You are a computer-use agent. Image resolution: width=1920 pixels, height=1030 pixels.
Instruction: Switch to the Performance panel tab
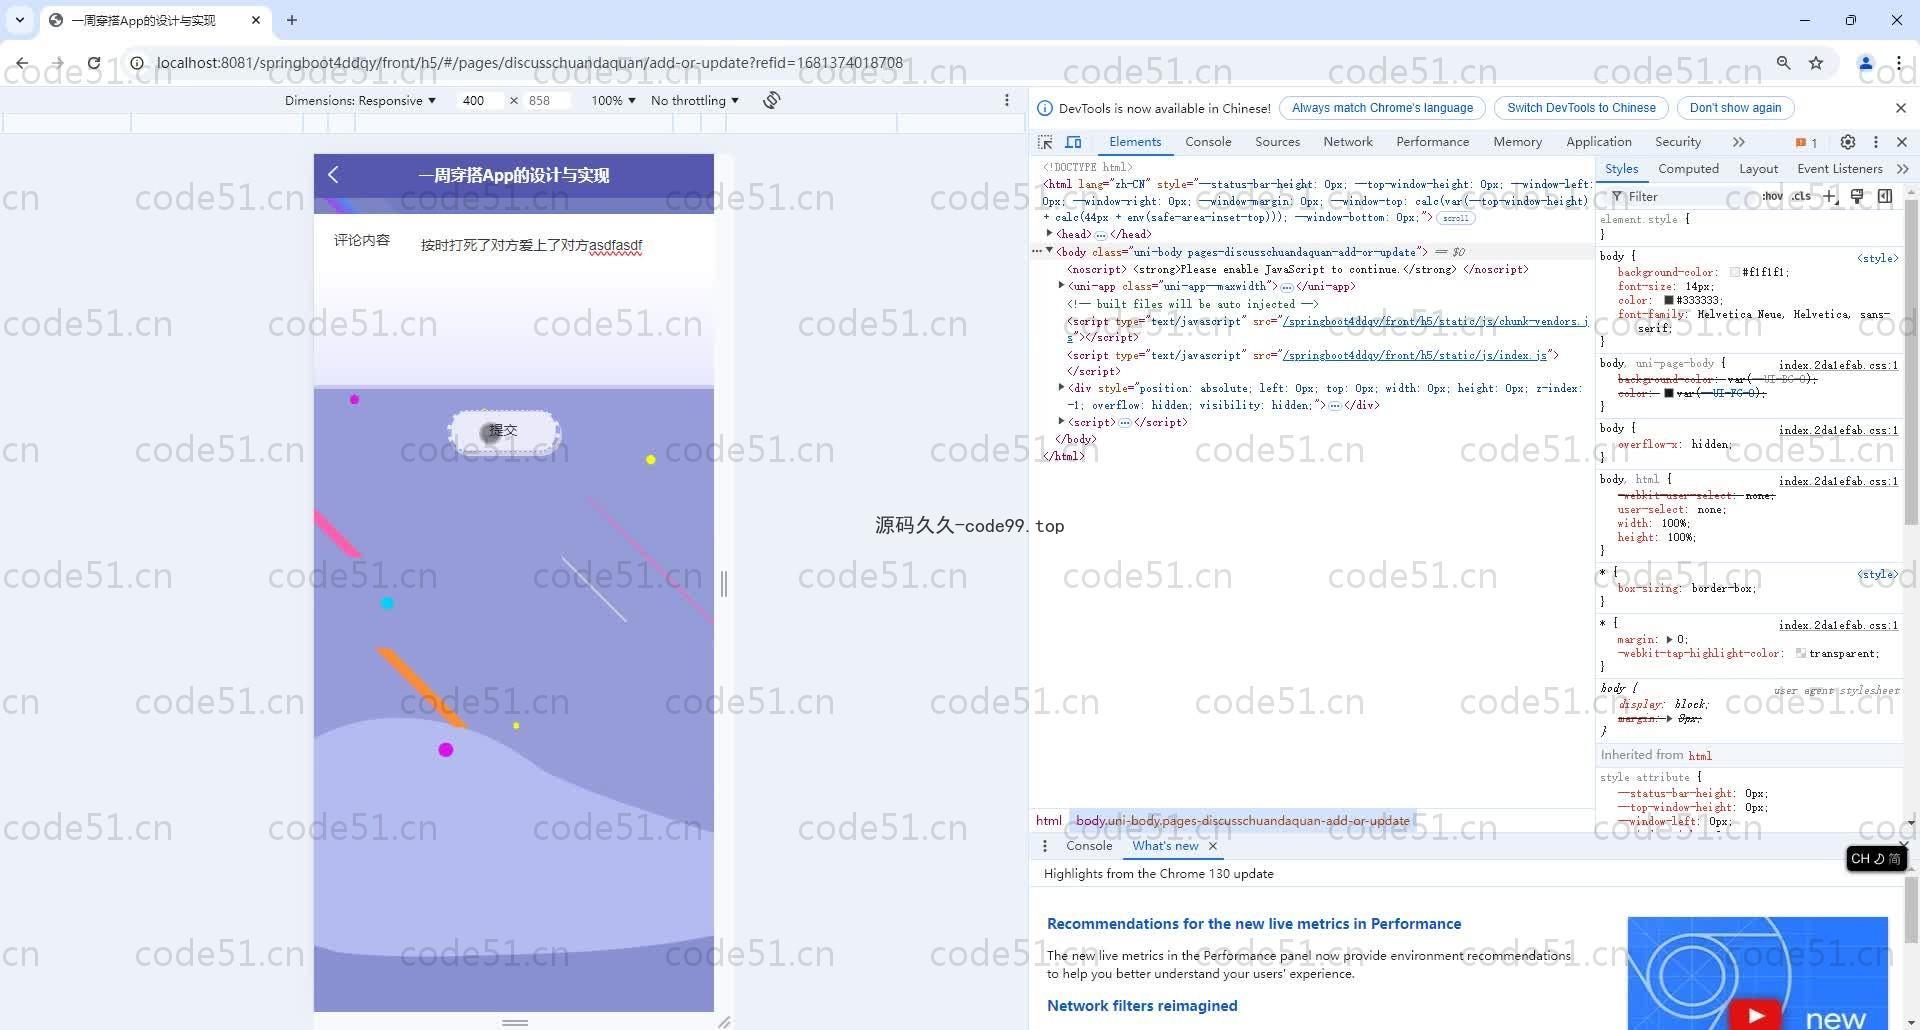1432,142
